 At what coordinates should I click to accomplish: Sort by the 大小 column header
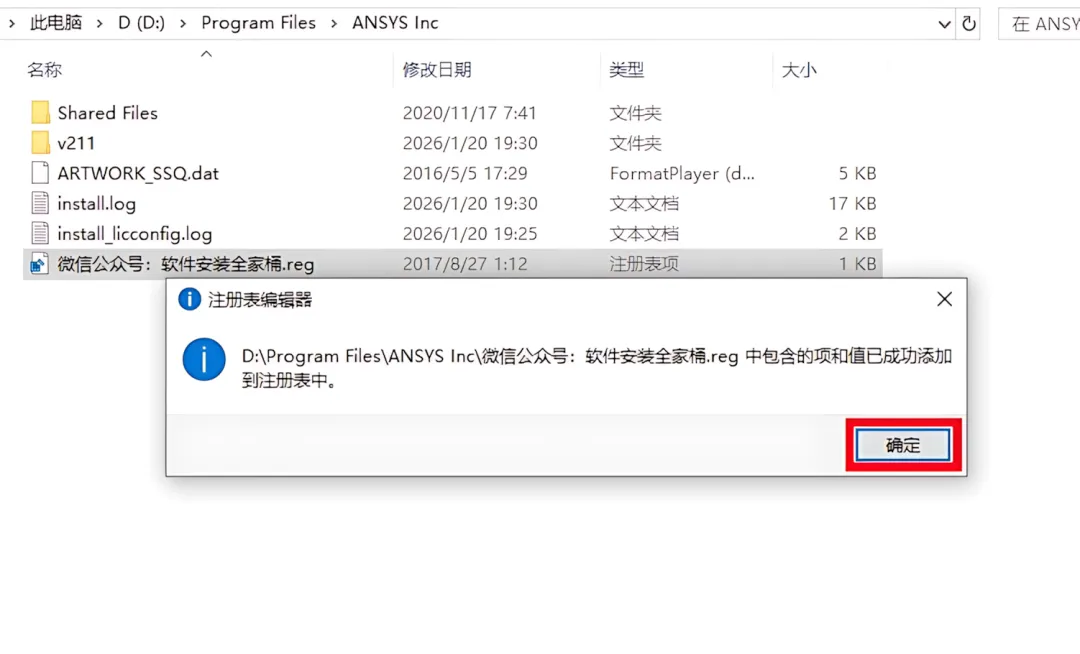pos(799,70)
